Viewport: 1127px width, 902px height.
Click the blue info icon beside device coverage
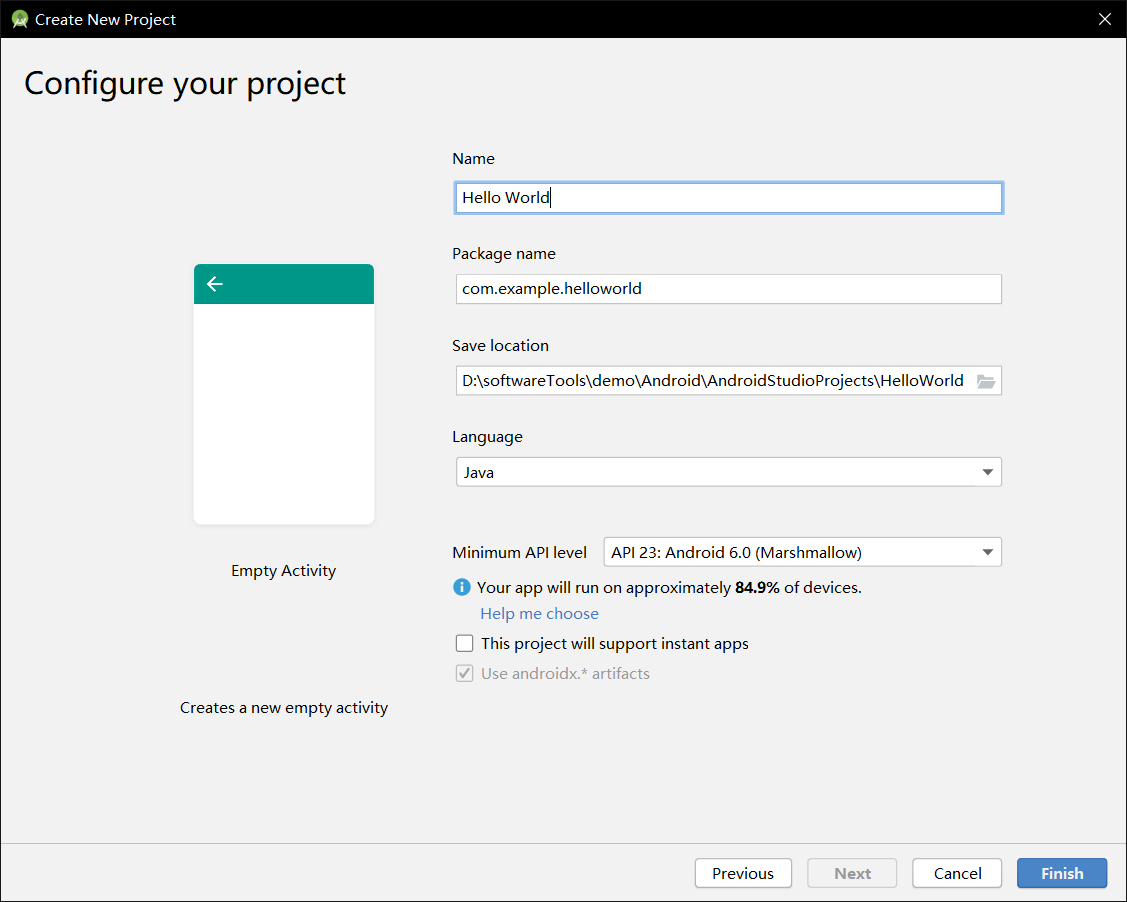tap(462, 587)
